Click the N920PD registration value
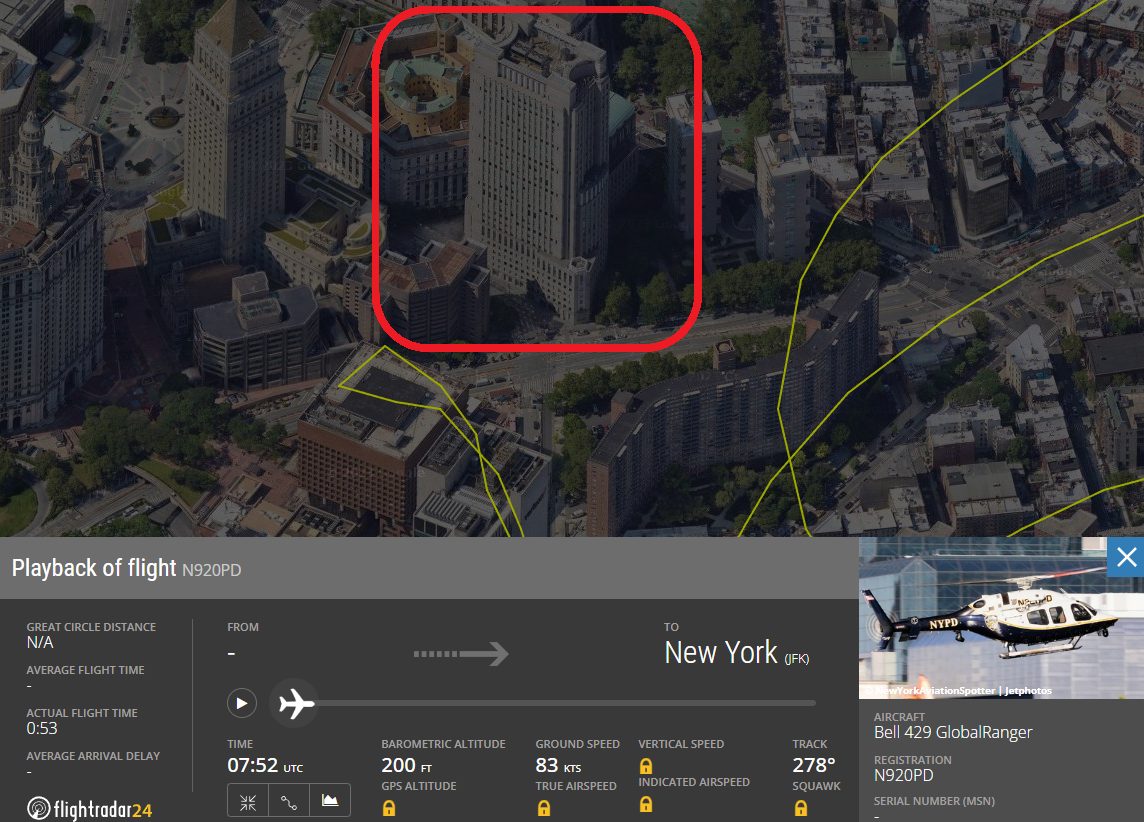Viewport: 1144px width, 822px height. point(904,775)
